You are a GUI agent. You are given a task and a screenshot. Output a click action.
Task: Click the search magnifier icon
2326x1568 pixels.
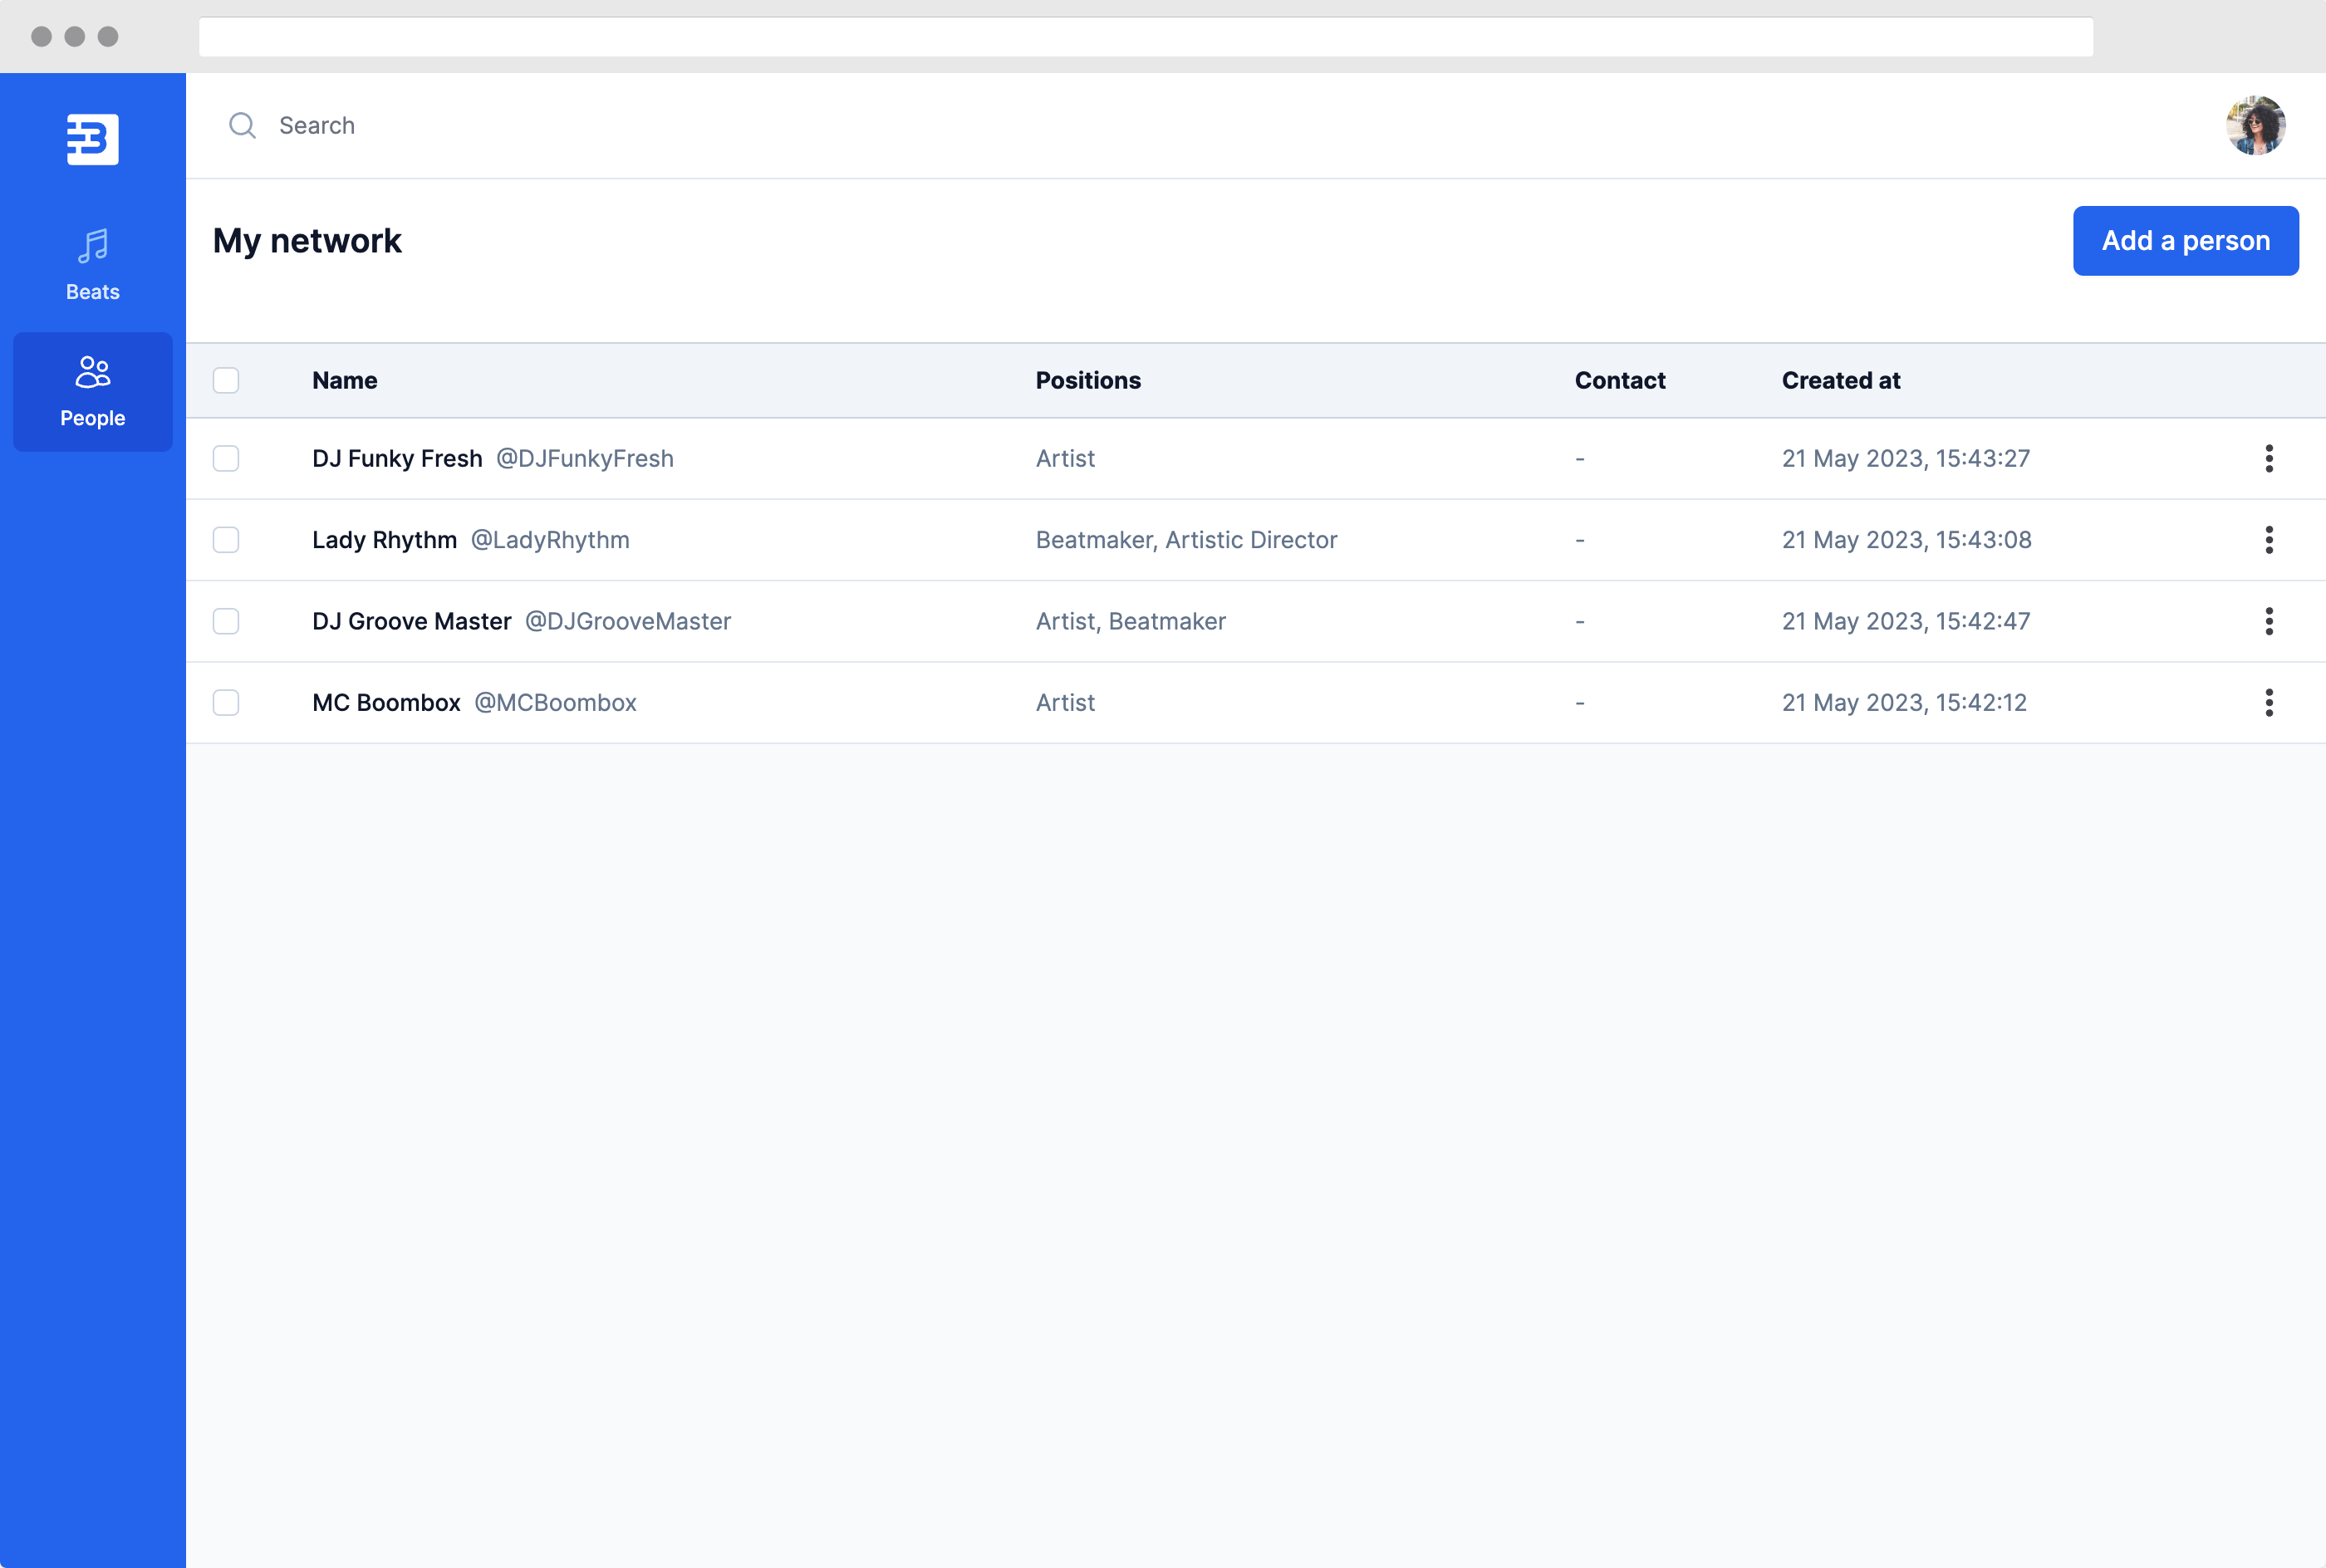(242, 125)
